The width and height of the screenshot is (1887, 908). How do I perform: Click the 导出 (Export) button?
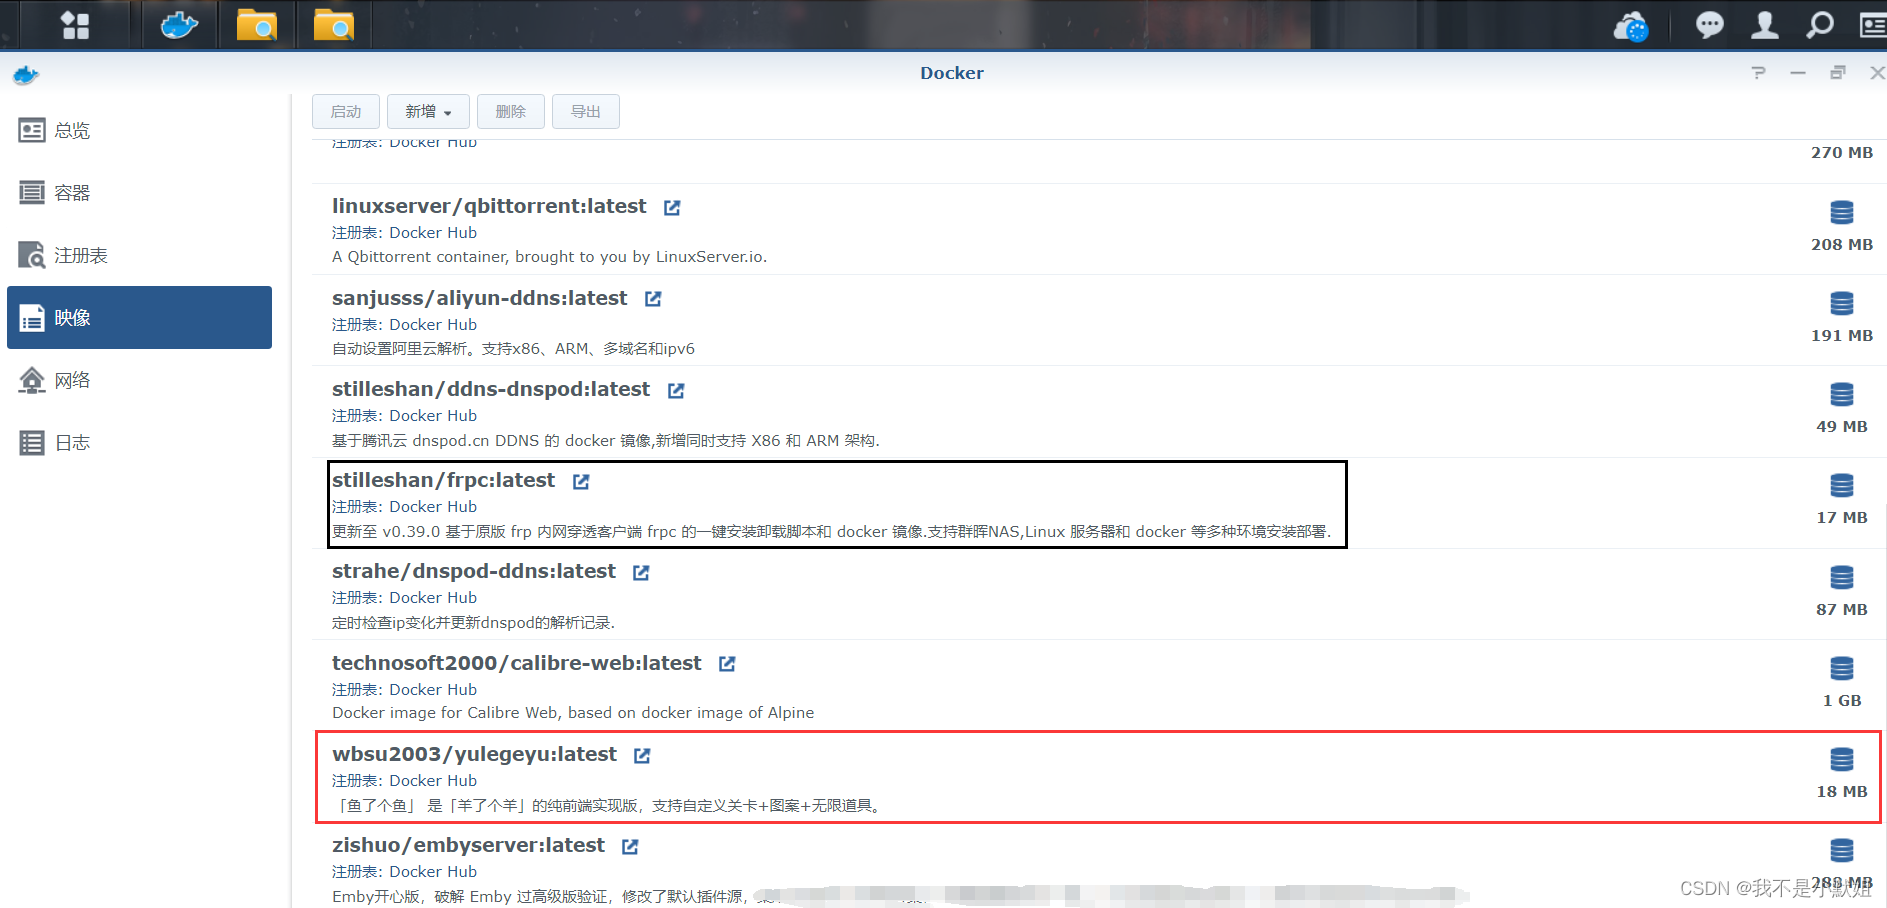[x=586, y=111]
